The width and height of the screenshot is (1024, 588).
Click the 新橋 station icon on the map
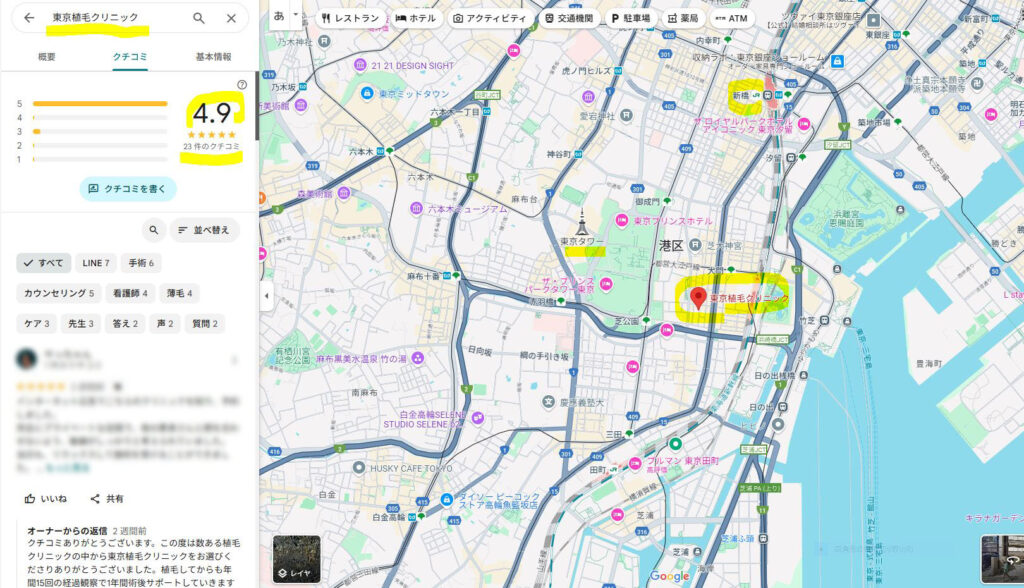click(x=769, y=95)
